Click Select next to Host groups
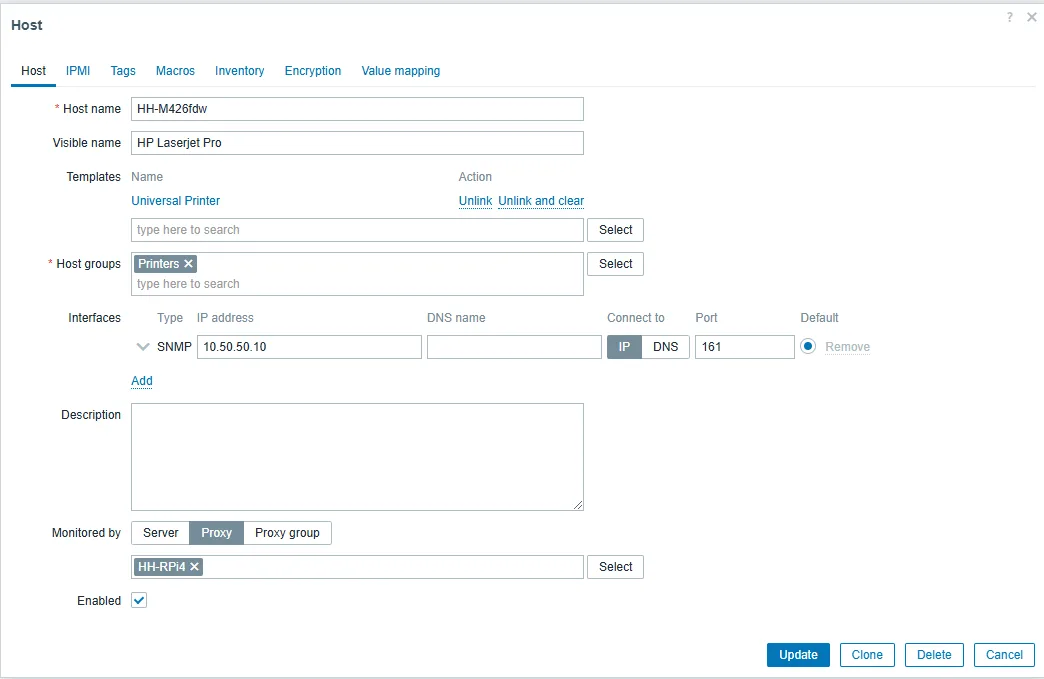Image resolution: width=1044 pixels, height=679 pixels. pos(615,264)
